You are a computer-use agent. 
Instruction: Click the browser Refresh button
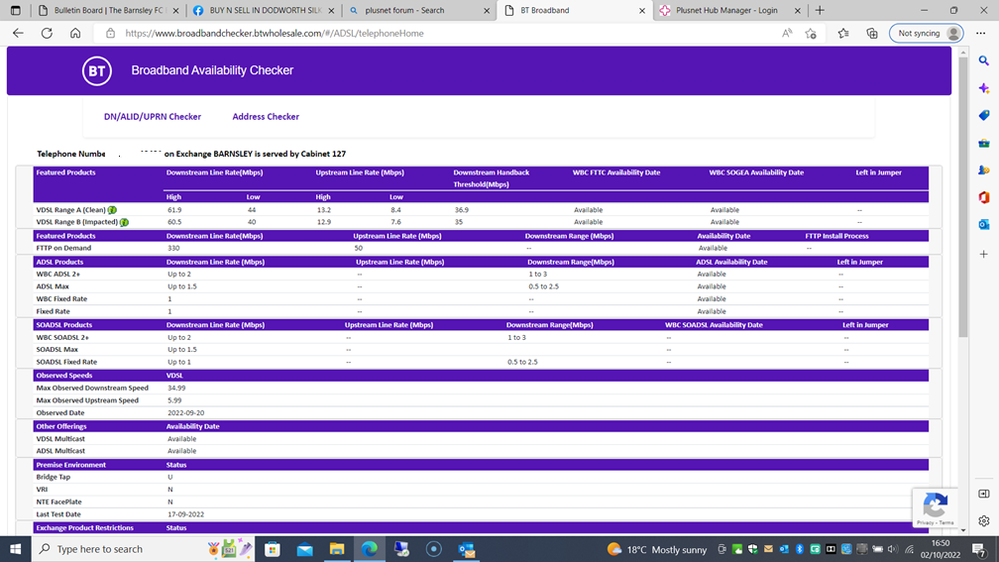[x=46, y=33]
